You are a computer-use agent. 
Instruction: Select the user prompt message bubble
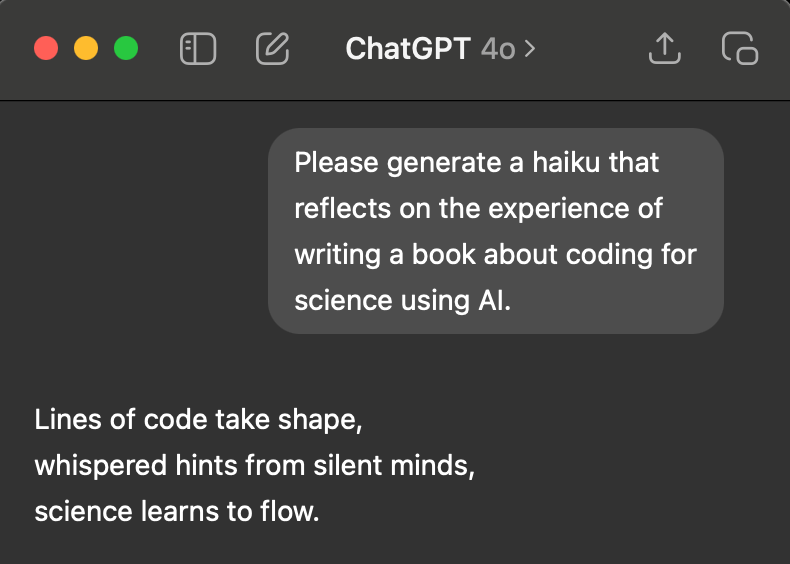click(496, 231)
